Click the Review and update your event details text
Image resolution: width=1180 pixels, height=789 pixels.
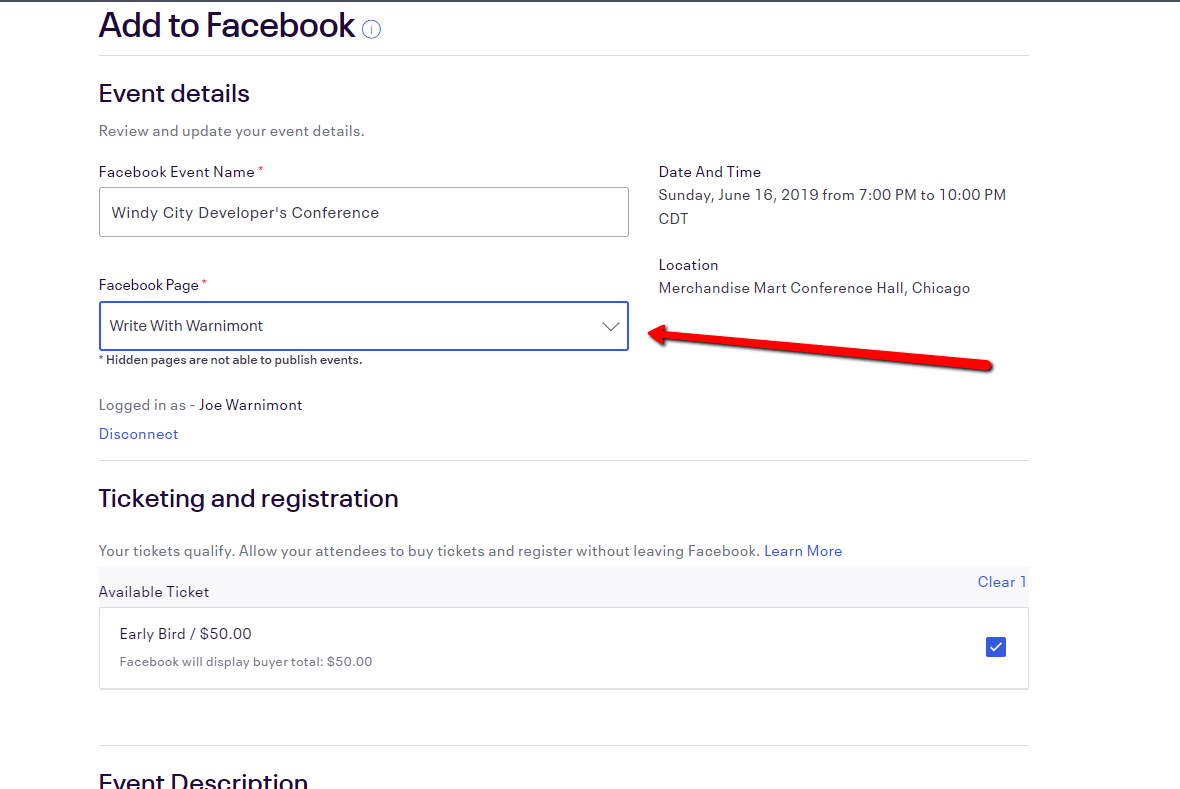232,131
